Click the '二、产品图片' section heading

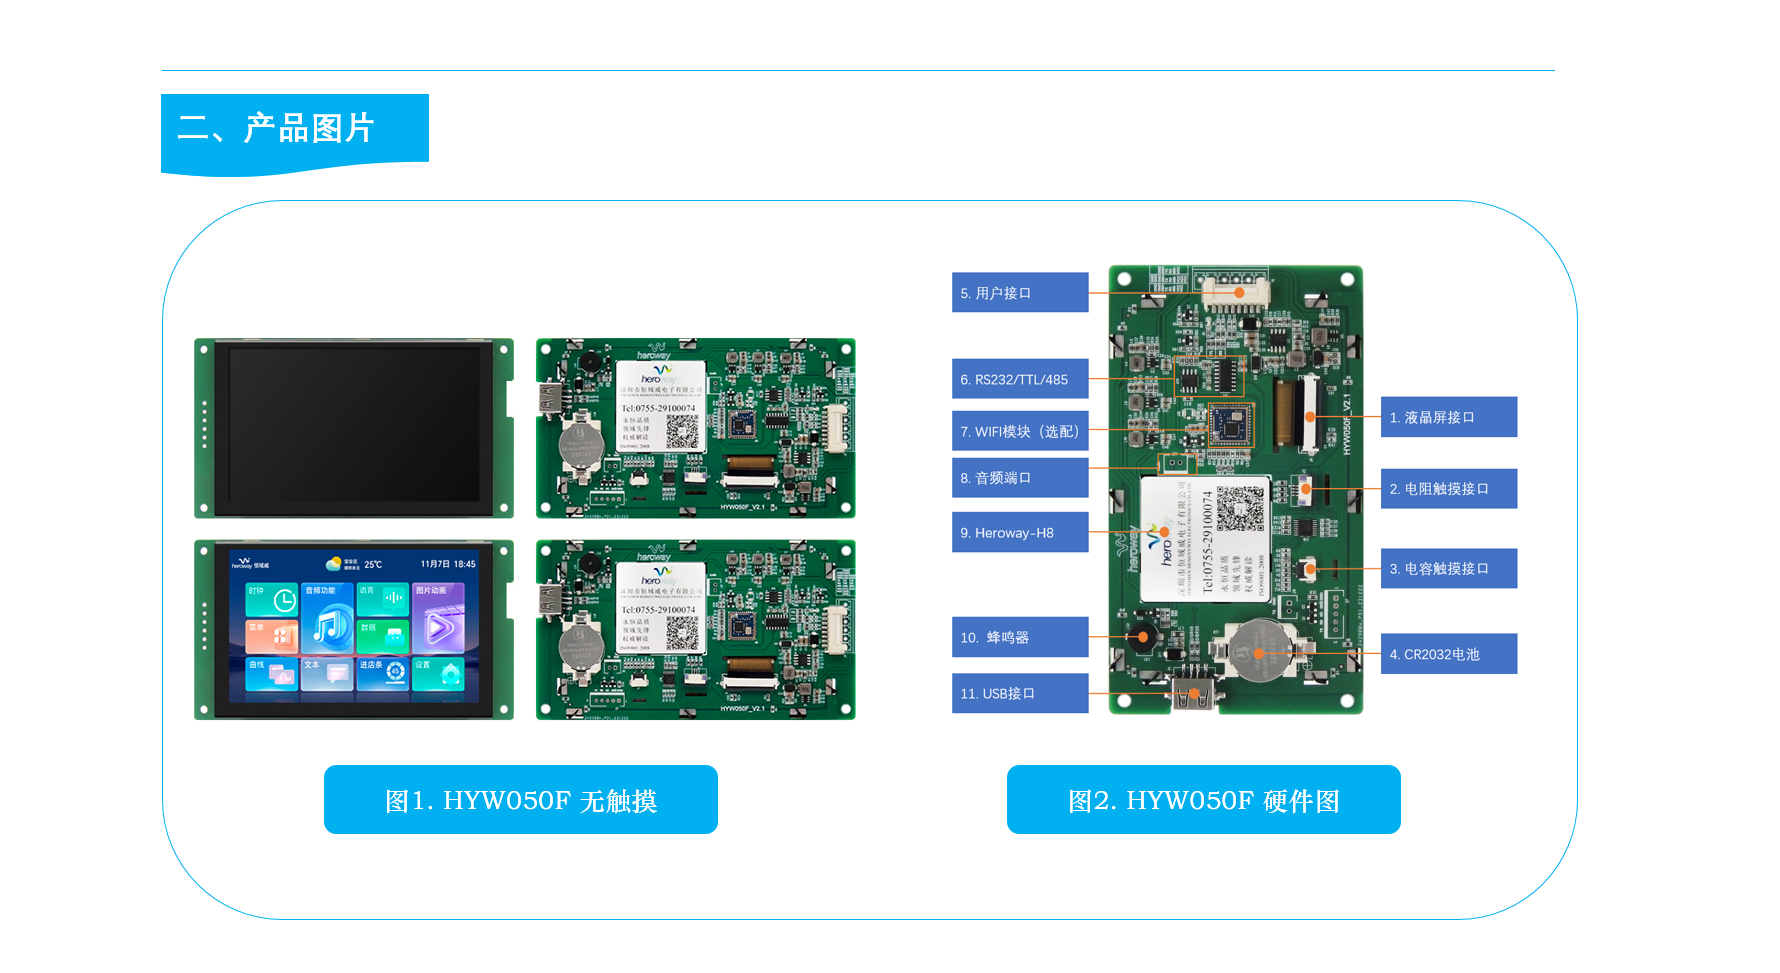tap(276, 128)
